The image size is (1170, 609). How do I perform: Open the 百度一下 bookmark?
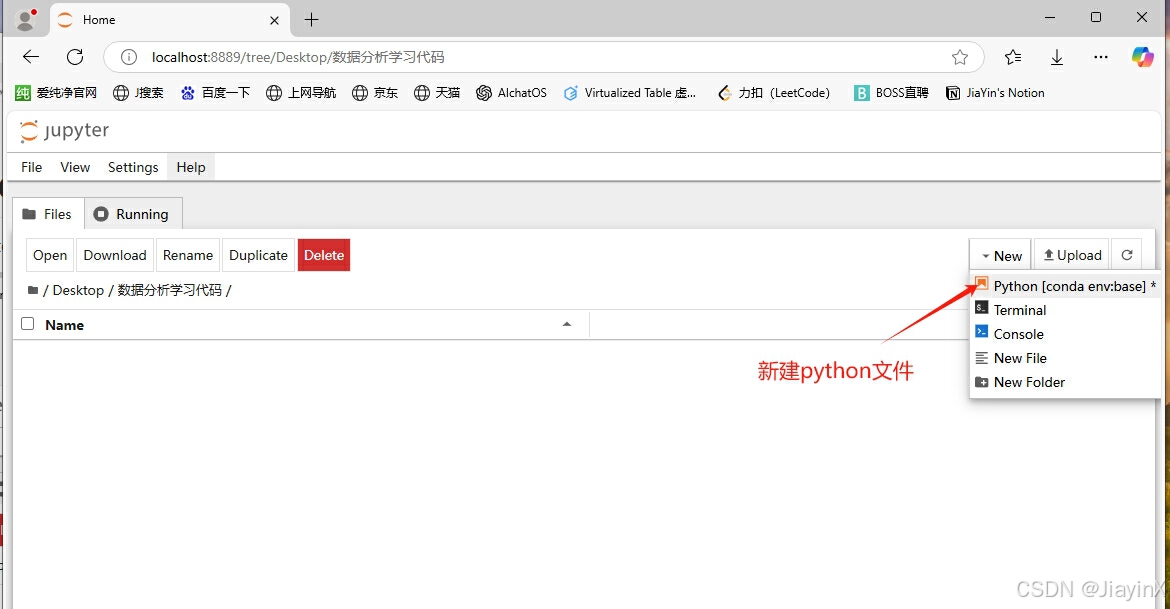(x=215, y=93)
